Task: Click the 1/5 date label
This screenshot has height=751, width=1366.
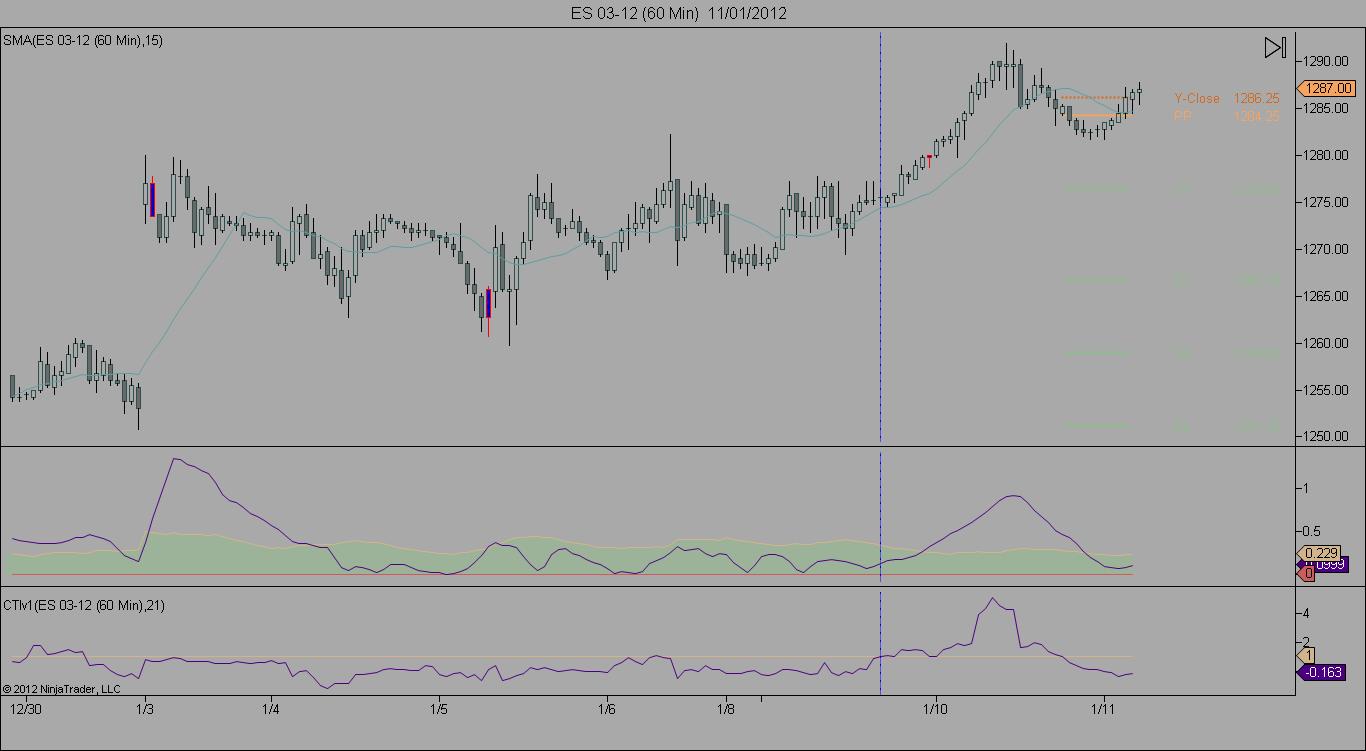Action: pyautogui.click(x=439, y=709)
